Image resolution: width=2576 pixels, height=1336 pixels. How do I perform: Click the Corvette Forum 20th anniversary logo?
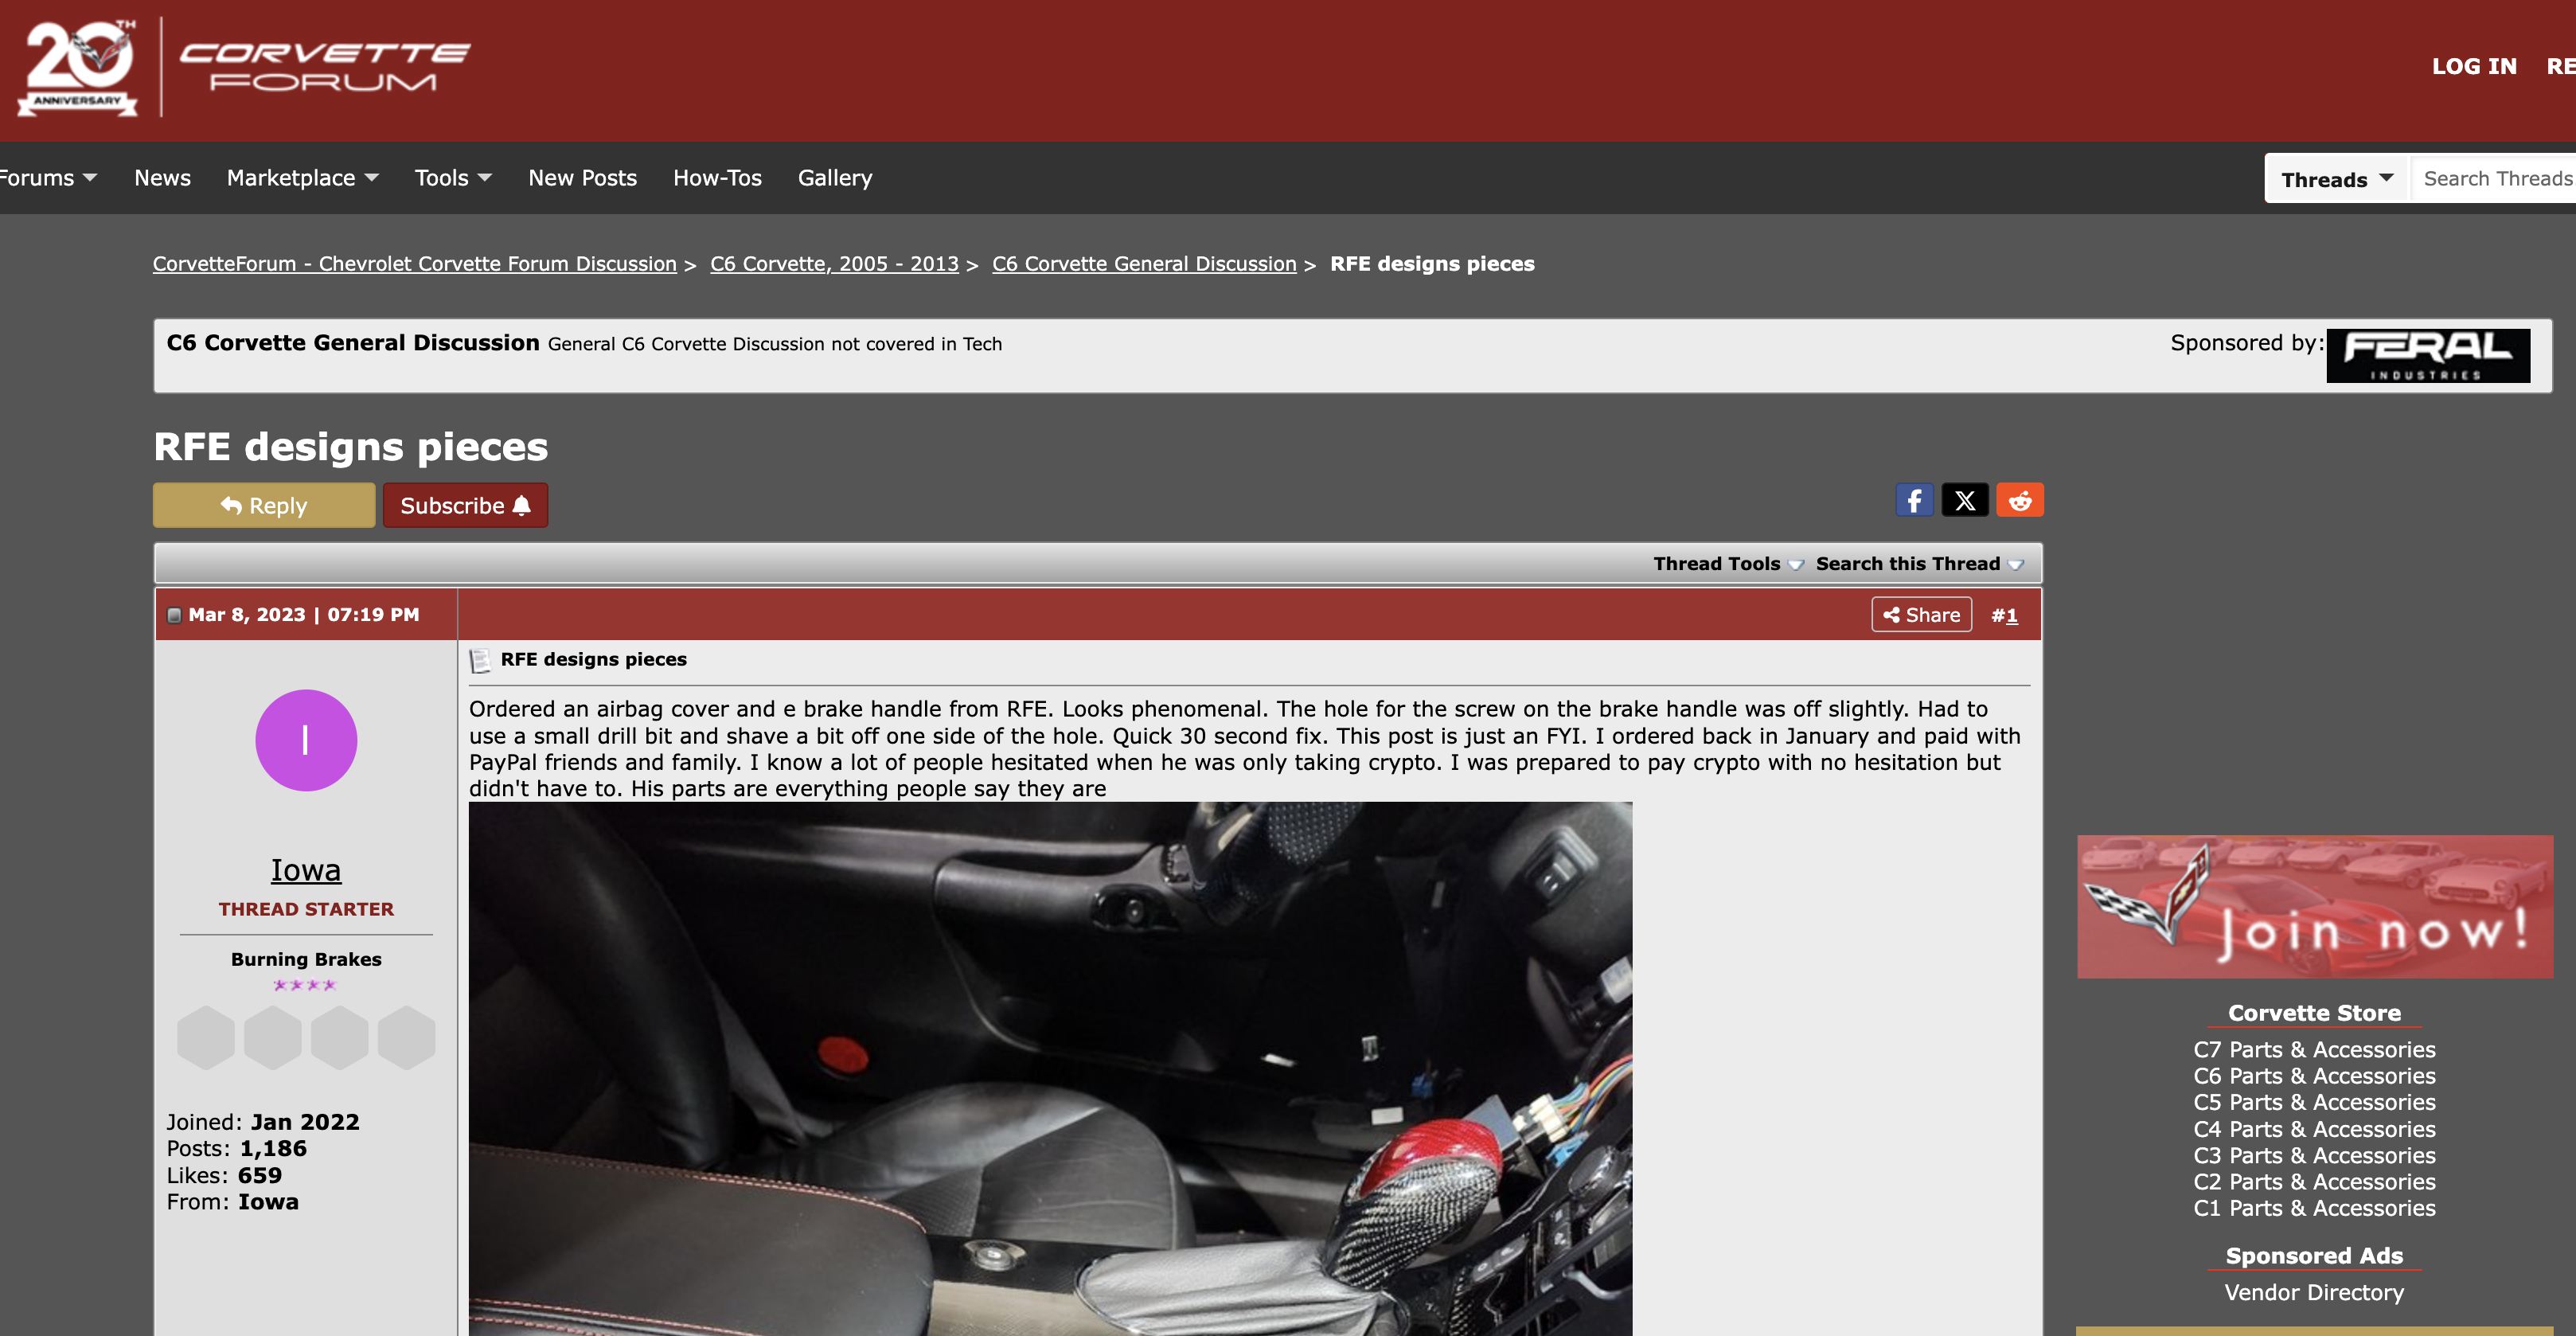click(x=243, y=67)
